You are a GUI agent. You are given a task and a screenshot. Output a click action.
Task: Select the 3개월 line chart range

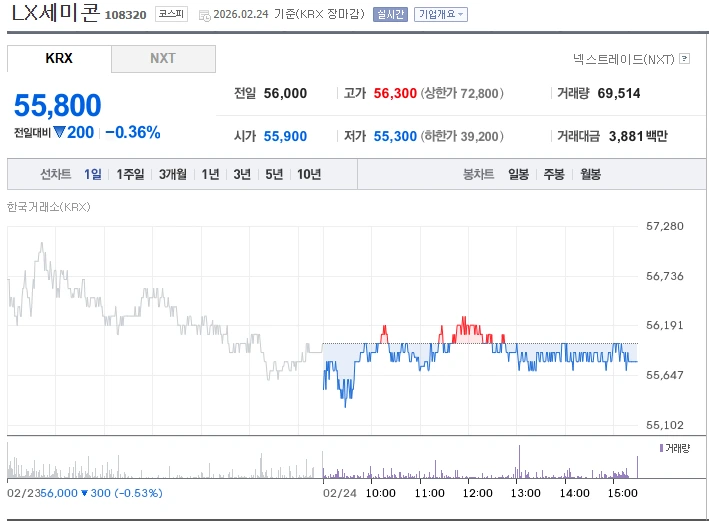coord(173,174)
